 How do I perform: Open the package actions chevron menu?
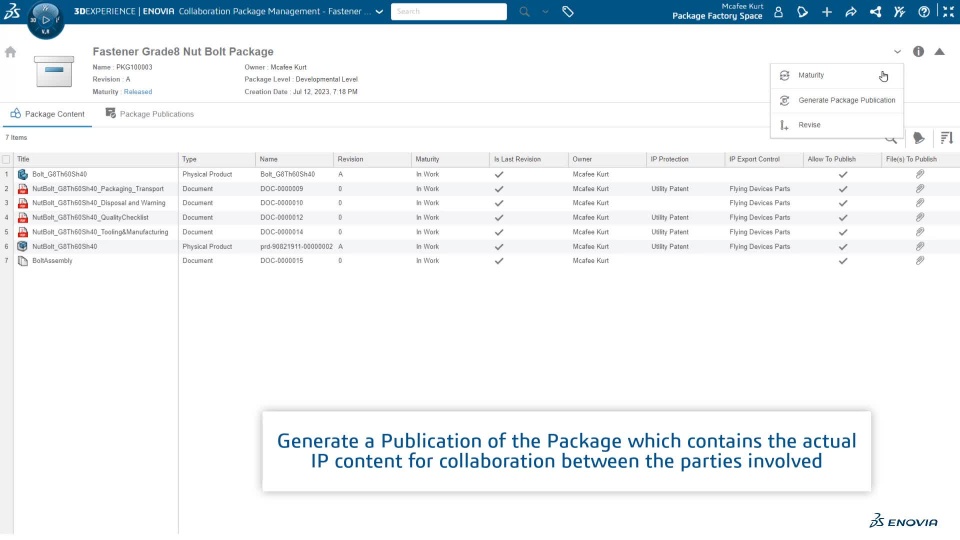pos(897,52)
